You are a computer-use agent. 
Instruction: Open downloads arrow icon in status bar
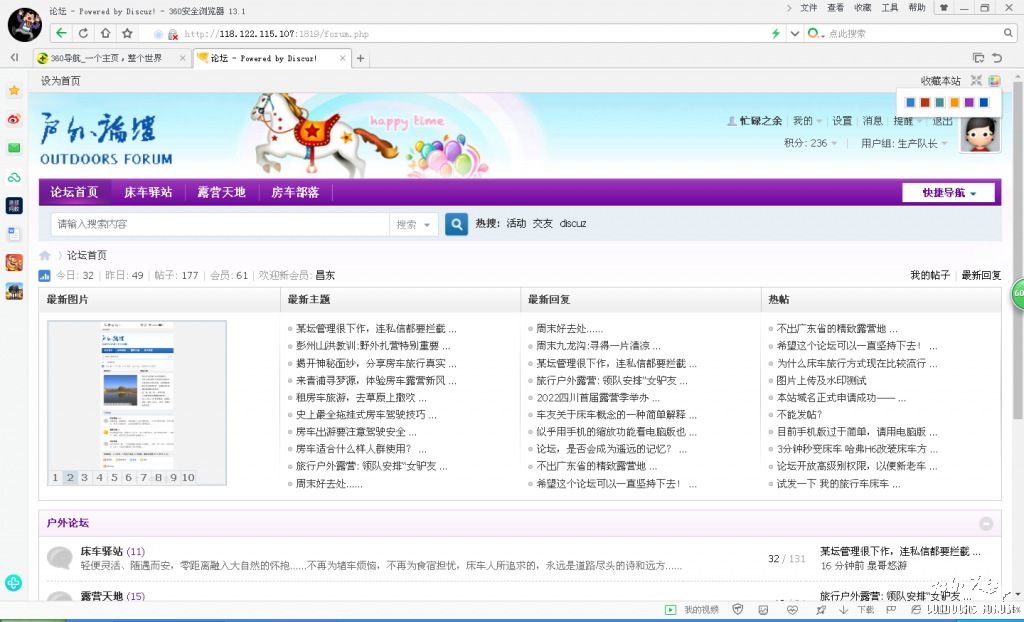coord(843,610)
